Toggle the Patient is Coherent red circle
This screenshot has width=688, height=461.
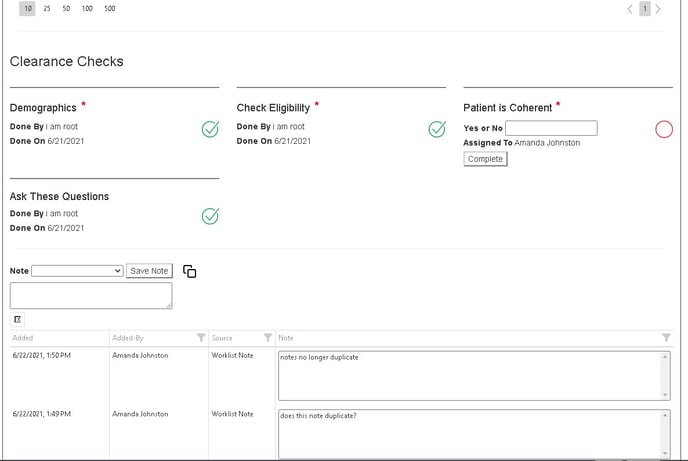pyautogui.click(x=664, y=129)
